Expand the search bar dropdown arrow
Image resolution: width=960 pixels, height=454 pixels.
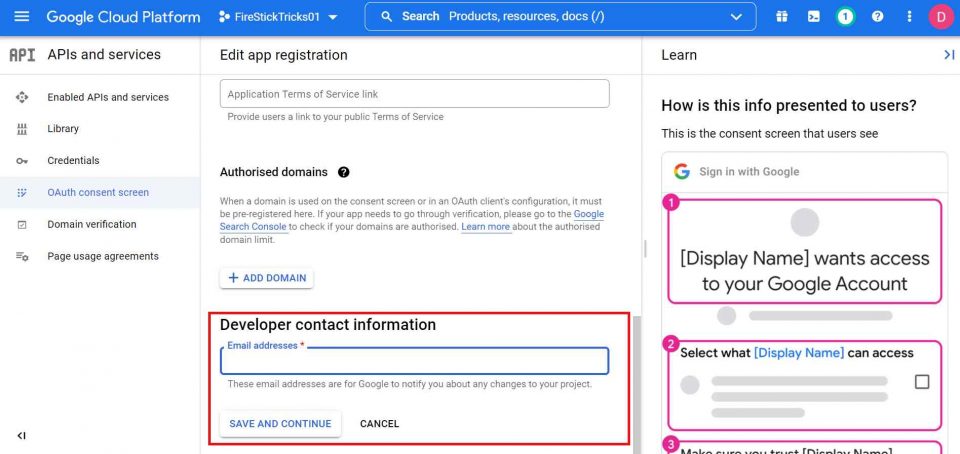coord(736,17)
